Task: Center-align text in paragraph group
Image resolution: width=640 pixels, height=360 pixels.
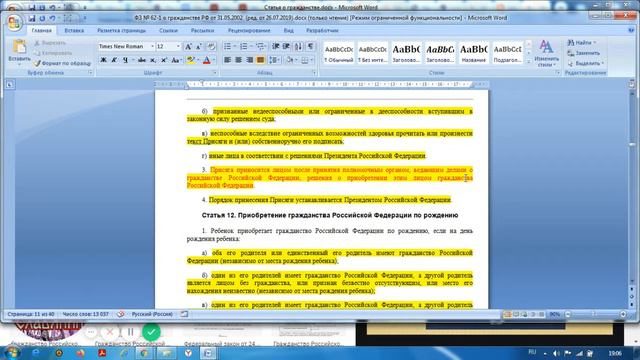Action: (238, 60)
